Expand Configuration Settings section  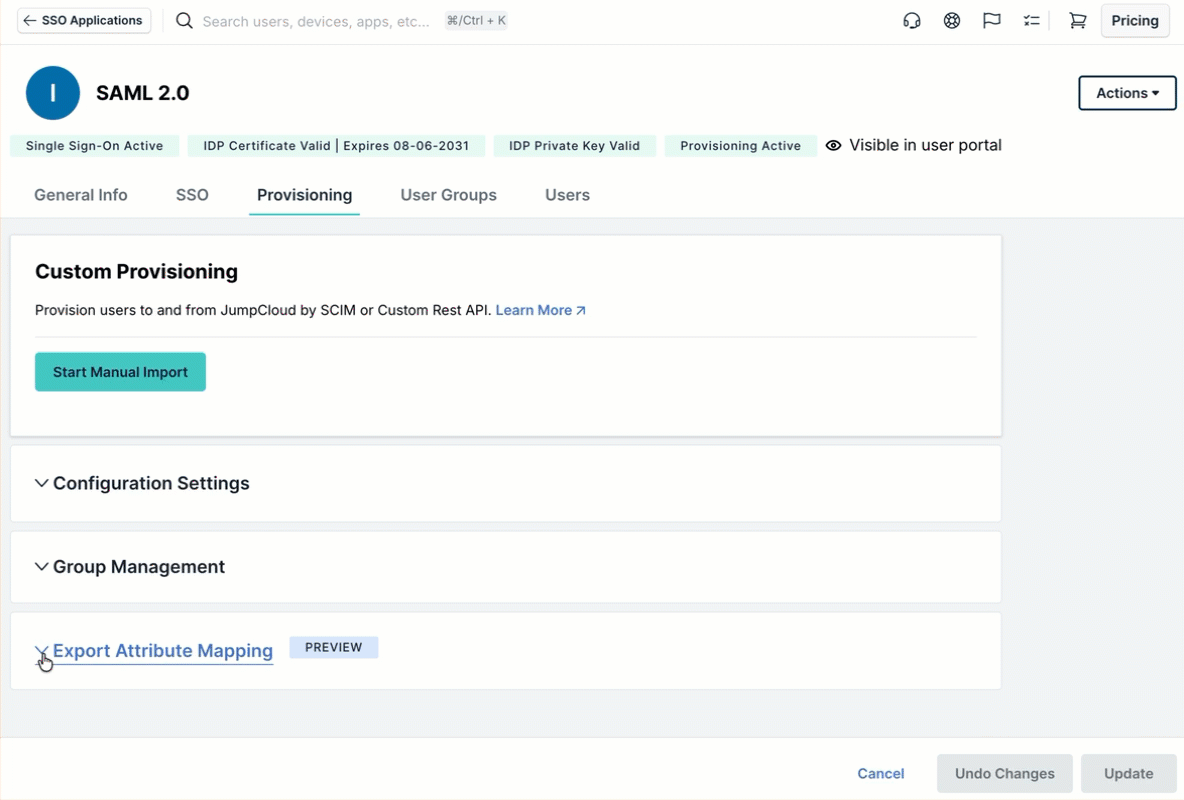click(x=143, y=483)
